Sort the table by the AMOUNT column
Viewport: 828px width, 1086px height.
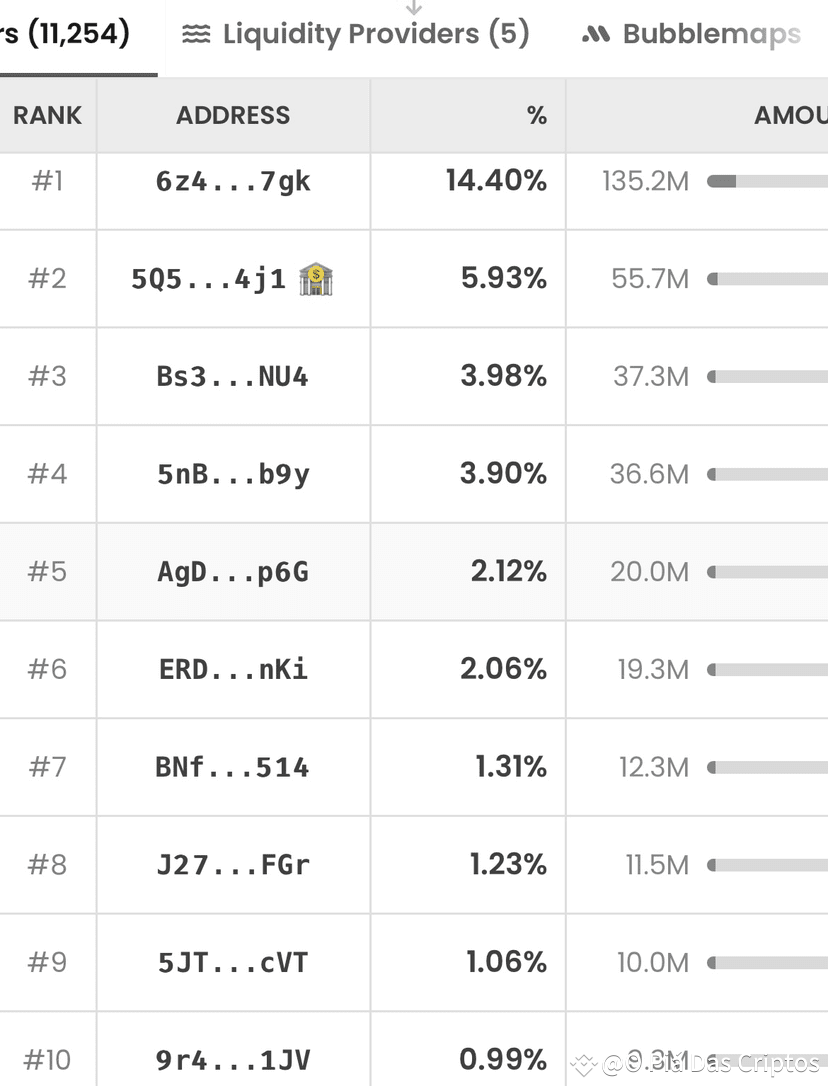(790, 115)
